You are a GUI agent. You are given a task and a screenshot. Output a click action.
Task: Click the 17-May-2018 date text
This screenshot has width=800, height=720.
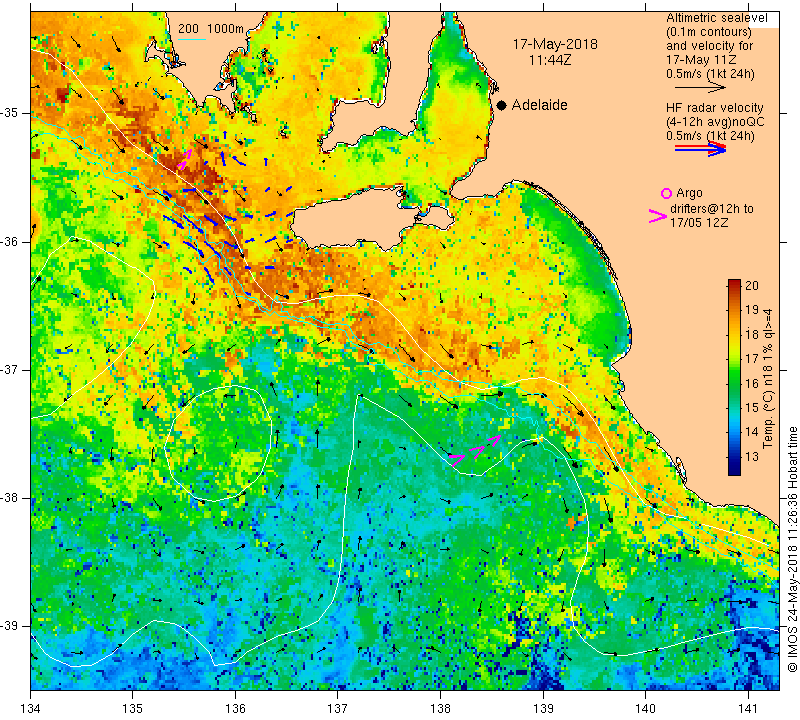555,44
